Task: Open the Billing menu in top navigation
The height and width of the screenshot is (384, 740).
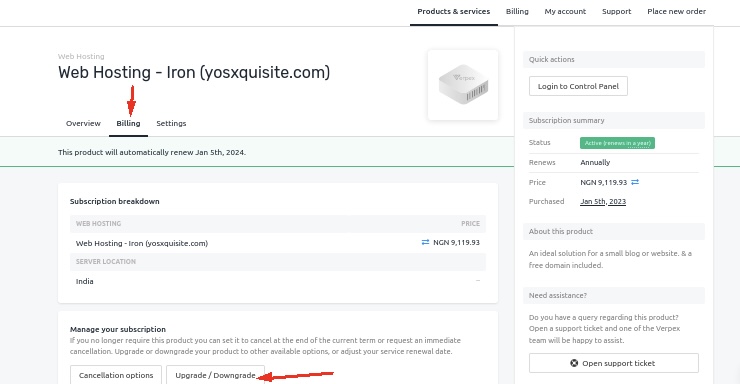Action: coord(517,11)
